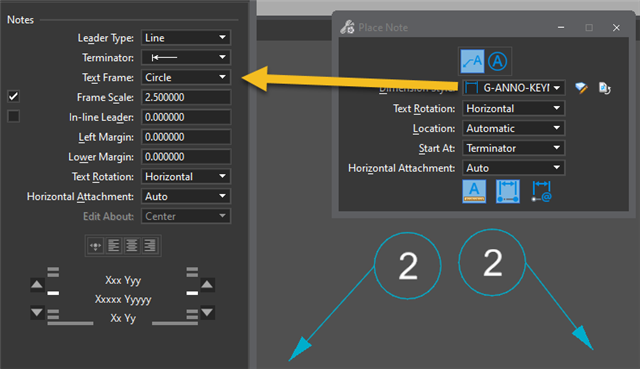Open the G-ANNO-KEYI dimension style dropdown

click(514, 88)
